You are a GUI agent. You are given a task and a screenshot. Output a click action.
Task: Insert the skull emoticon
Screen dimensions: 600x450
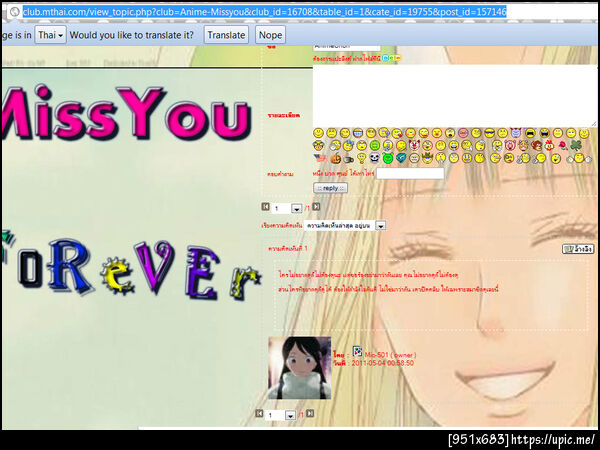tap(374, 158)
